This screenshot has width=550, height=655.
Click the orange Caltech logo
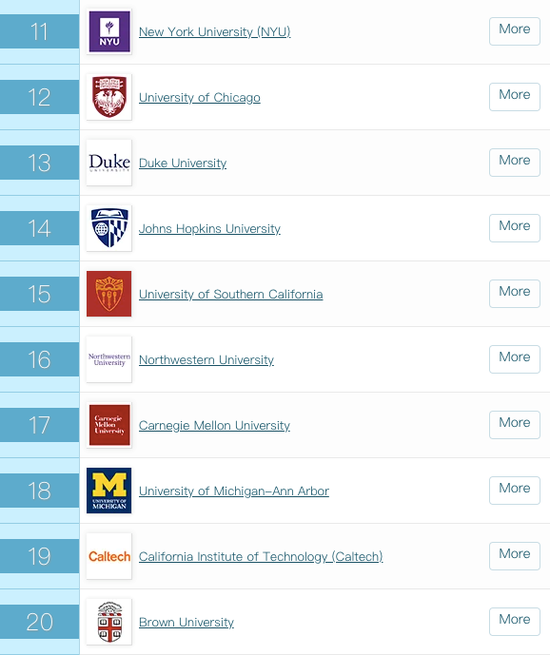(x=109, y=556)
